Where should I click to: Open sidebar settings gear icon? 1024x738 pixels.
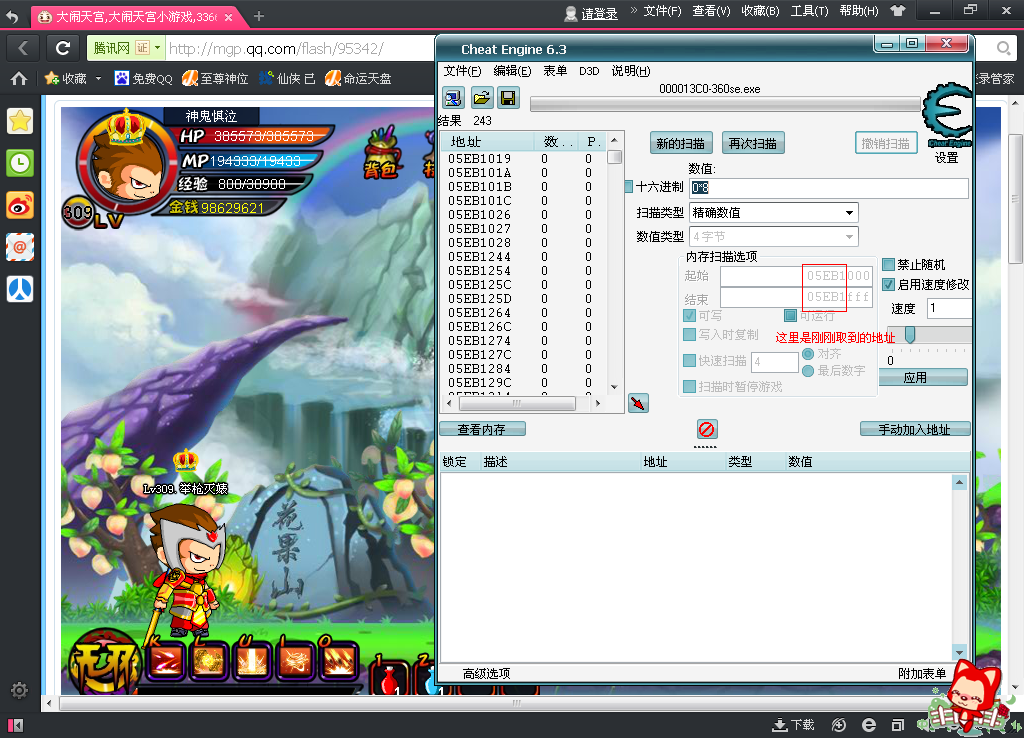click(x=19, y=690)
